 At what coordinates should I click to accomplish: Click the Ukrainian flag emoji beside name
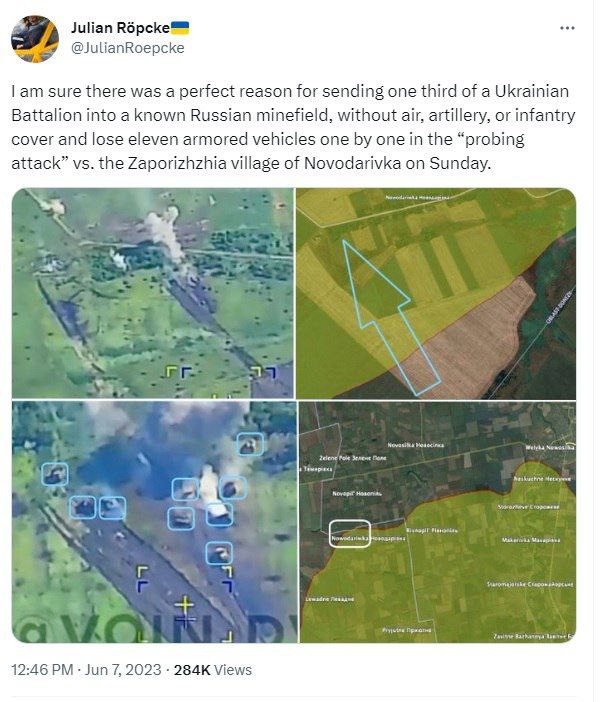[x=180, y=28]
